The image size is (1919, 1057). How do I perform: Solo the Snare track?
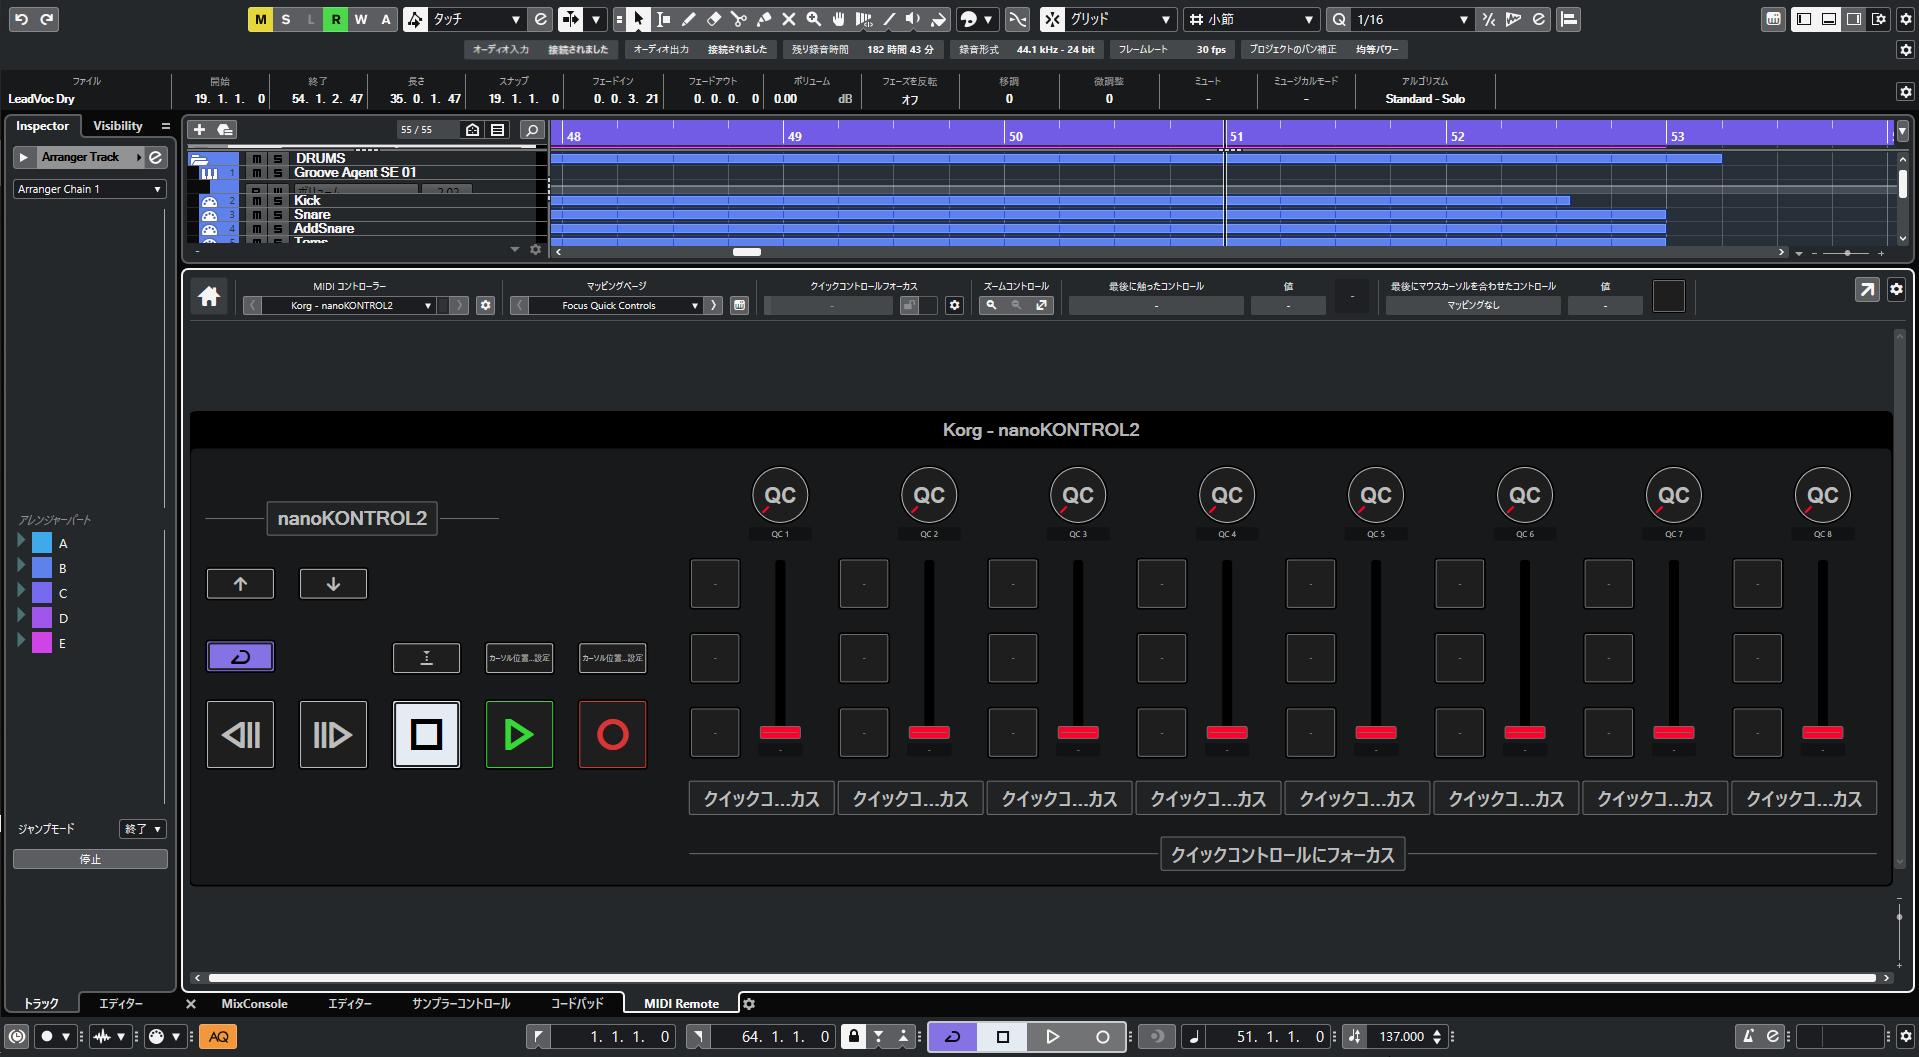(278, 215)
